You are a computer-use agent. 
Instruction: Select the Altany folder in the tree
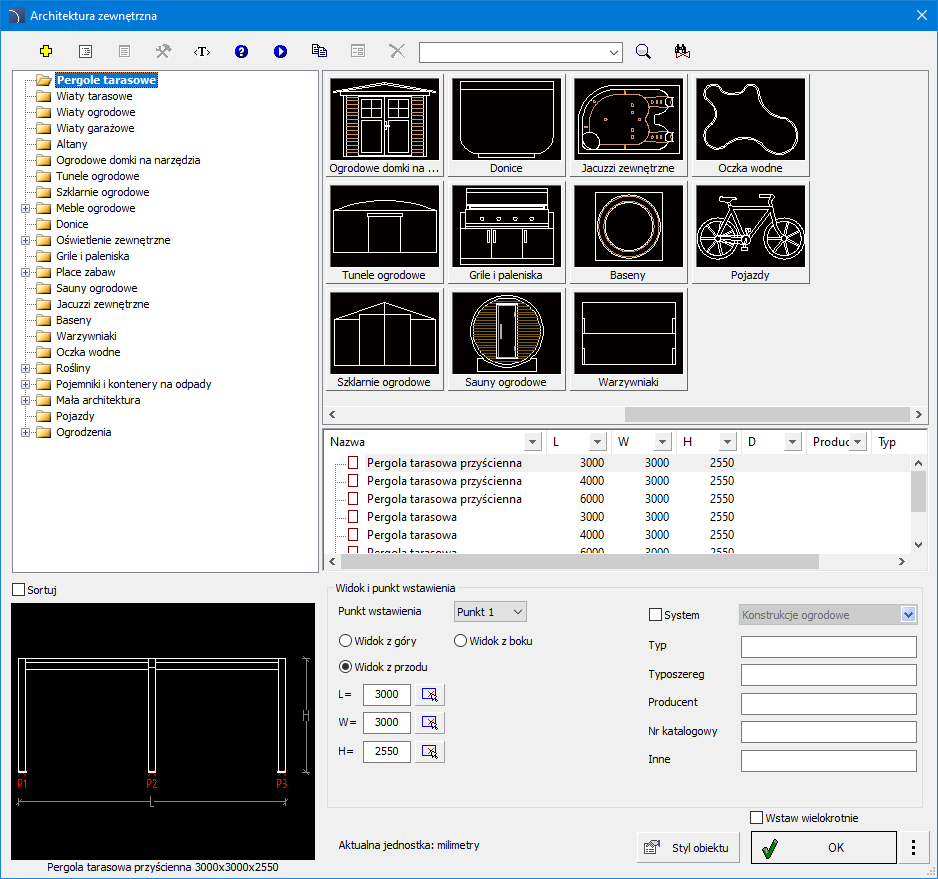(x=71, y=144)
